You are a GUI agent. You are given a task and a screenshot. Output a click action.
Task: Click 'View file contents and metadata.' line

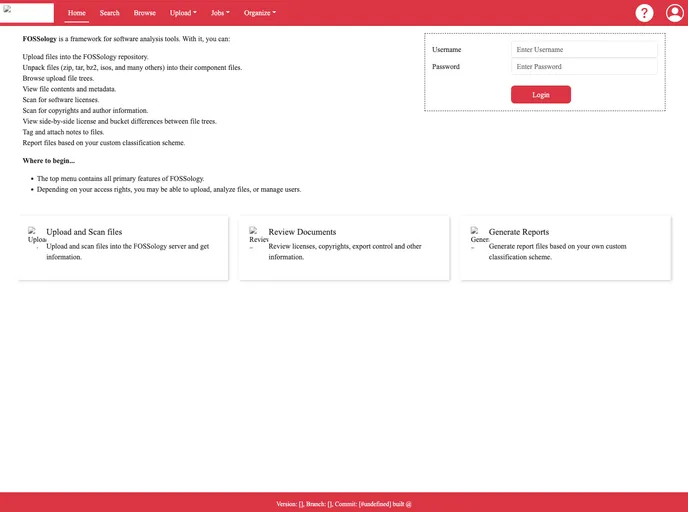point(69,89)
